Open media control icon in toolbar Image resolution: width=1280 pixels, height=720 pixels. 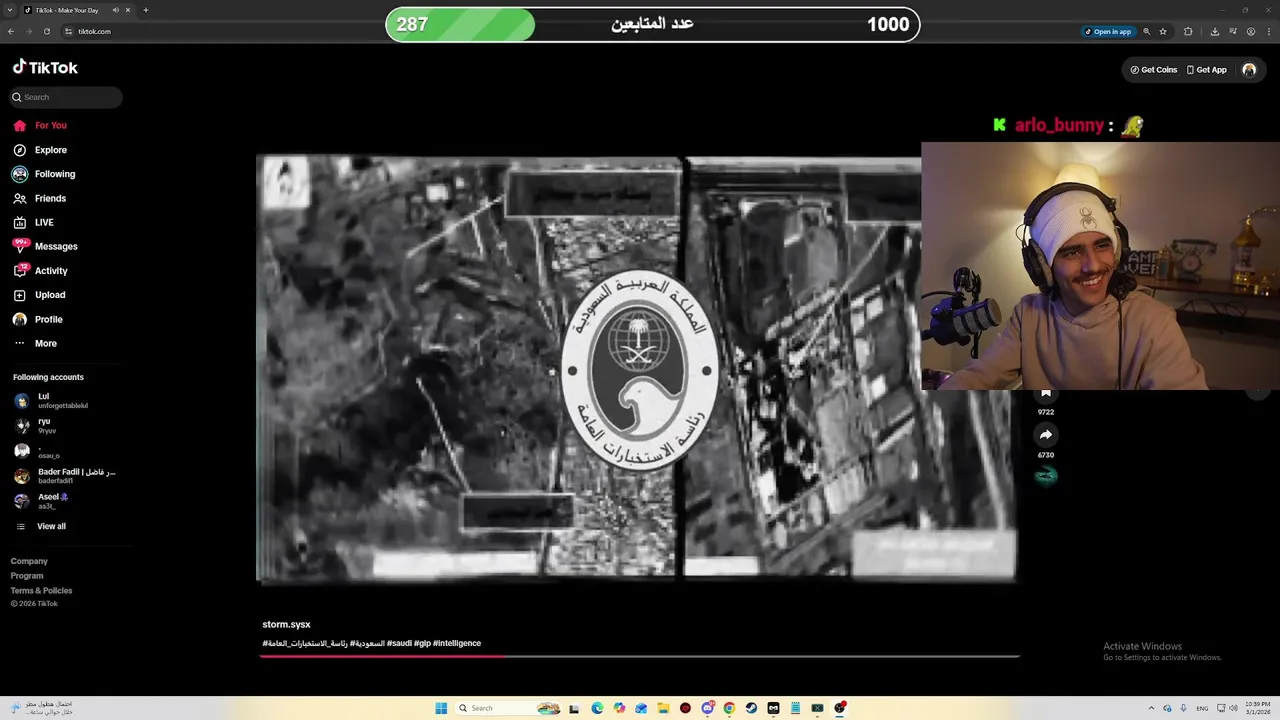(x=1232, y=31)
